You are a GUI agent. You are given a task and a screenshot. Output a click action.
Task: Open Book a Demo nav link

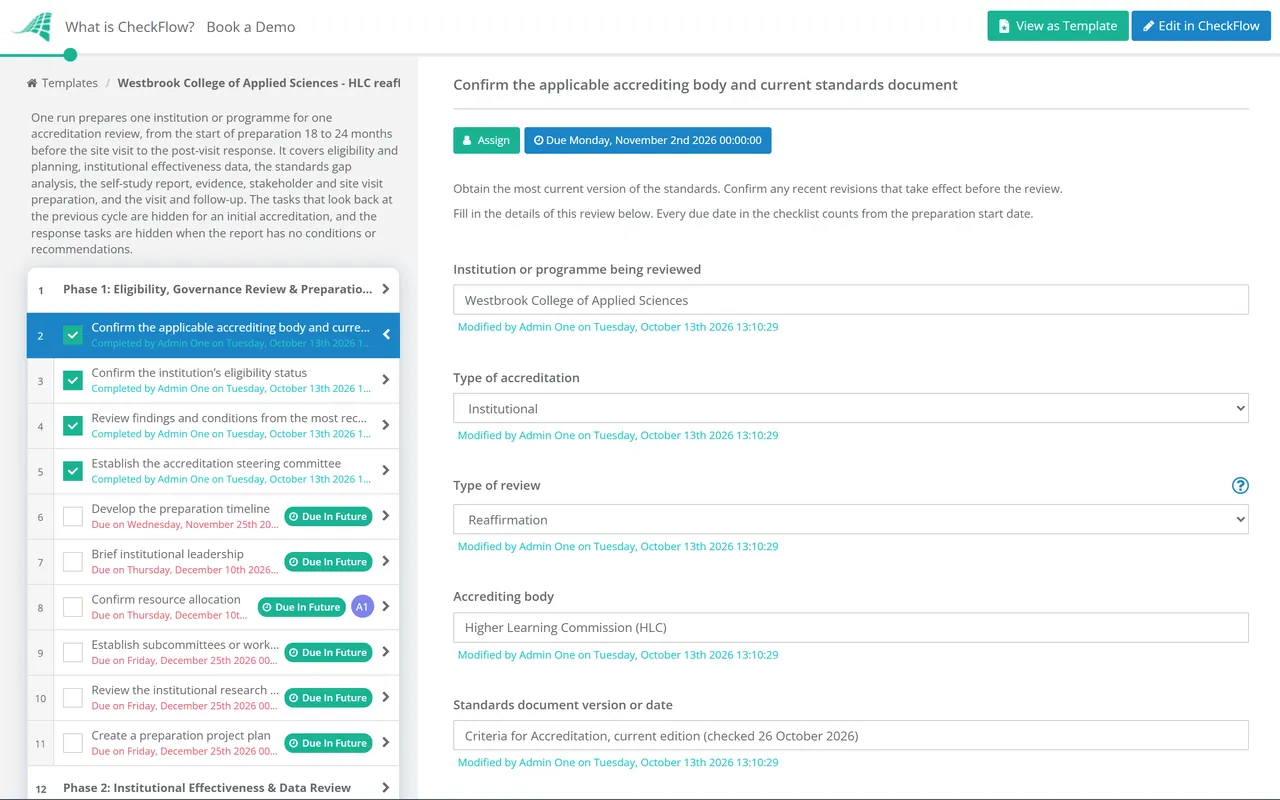click(x=251, y=27)
